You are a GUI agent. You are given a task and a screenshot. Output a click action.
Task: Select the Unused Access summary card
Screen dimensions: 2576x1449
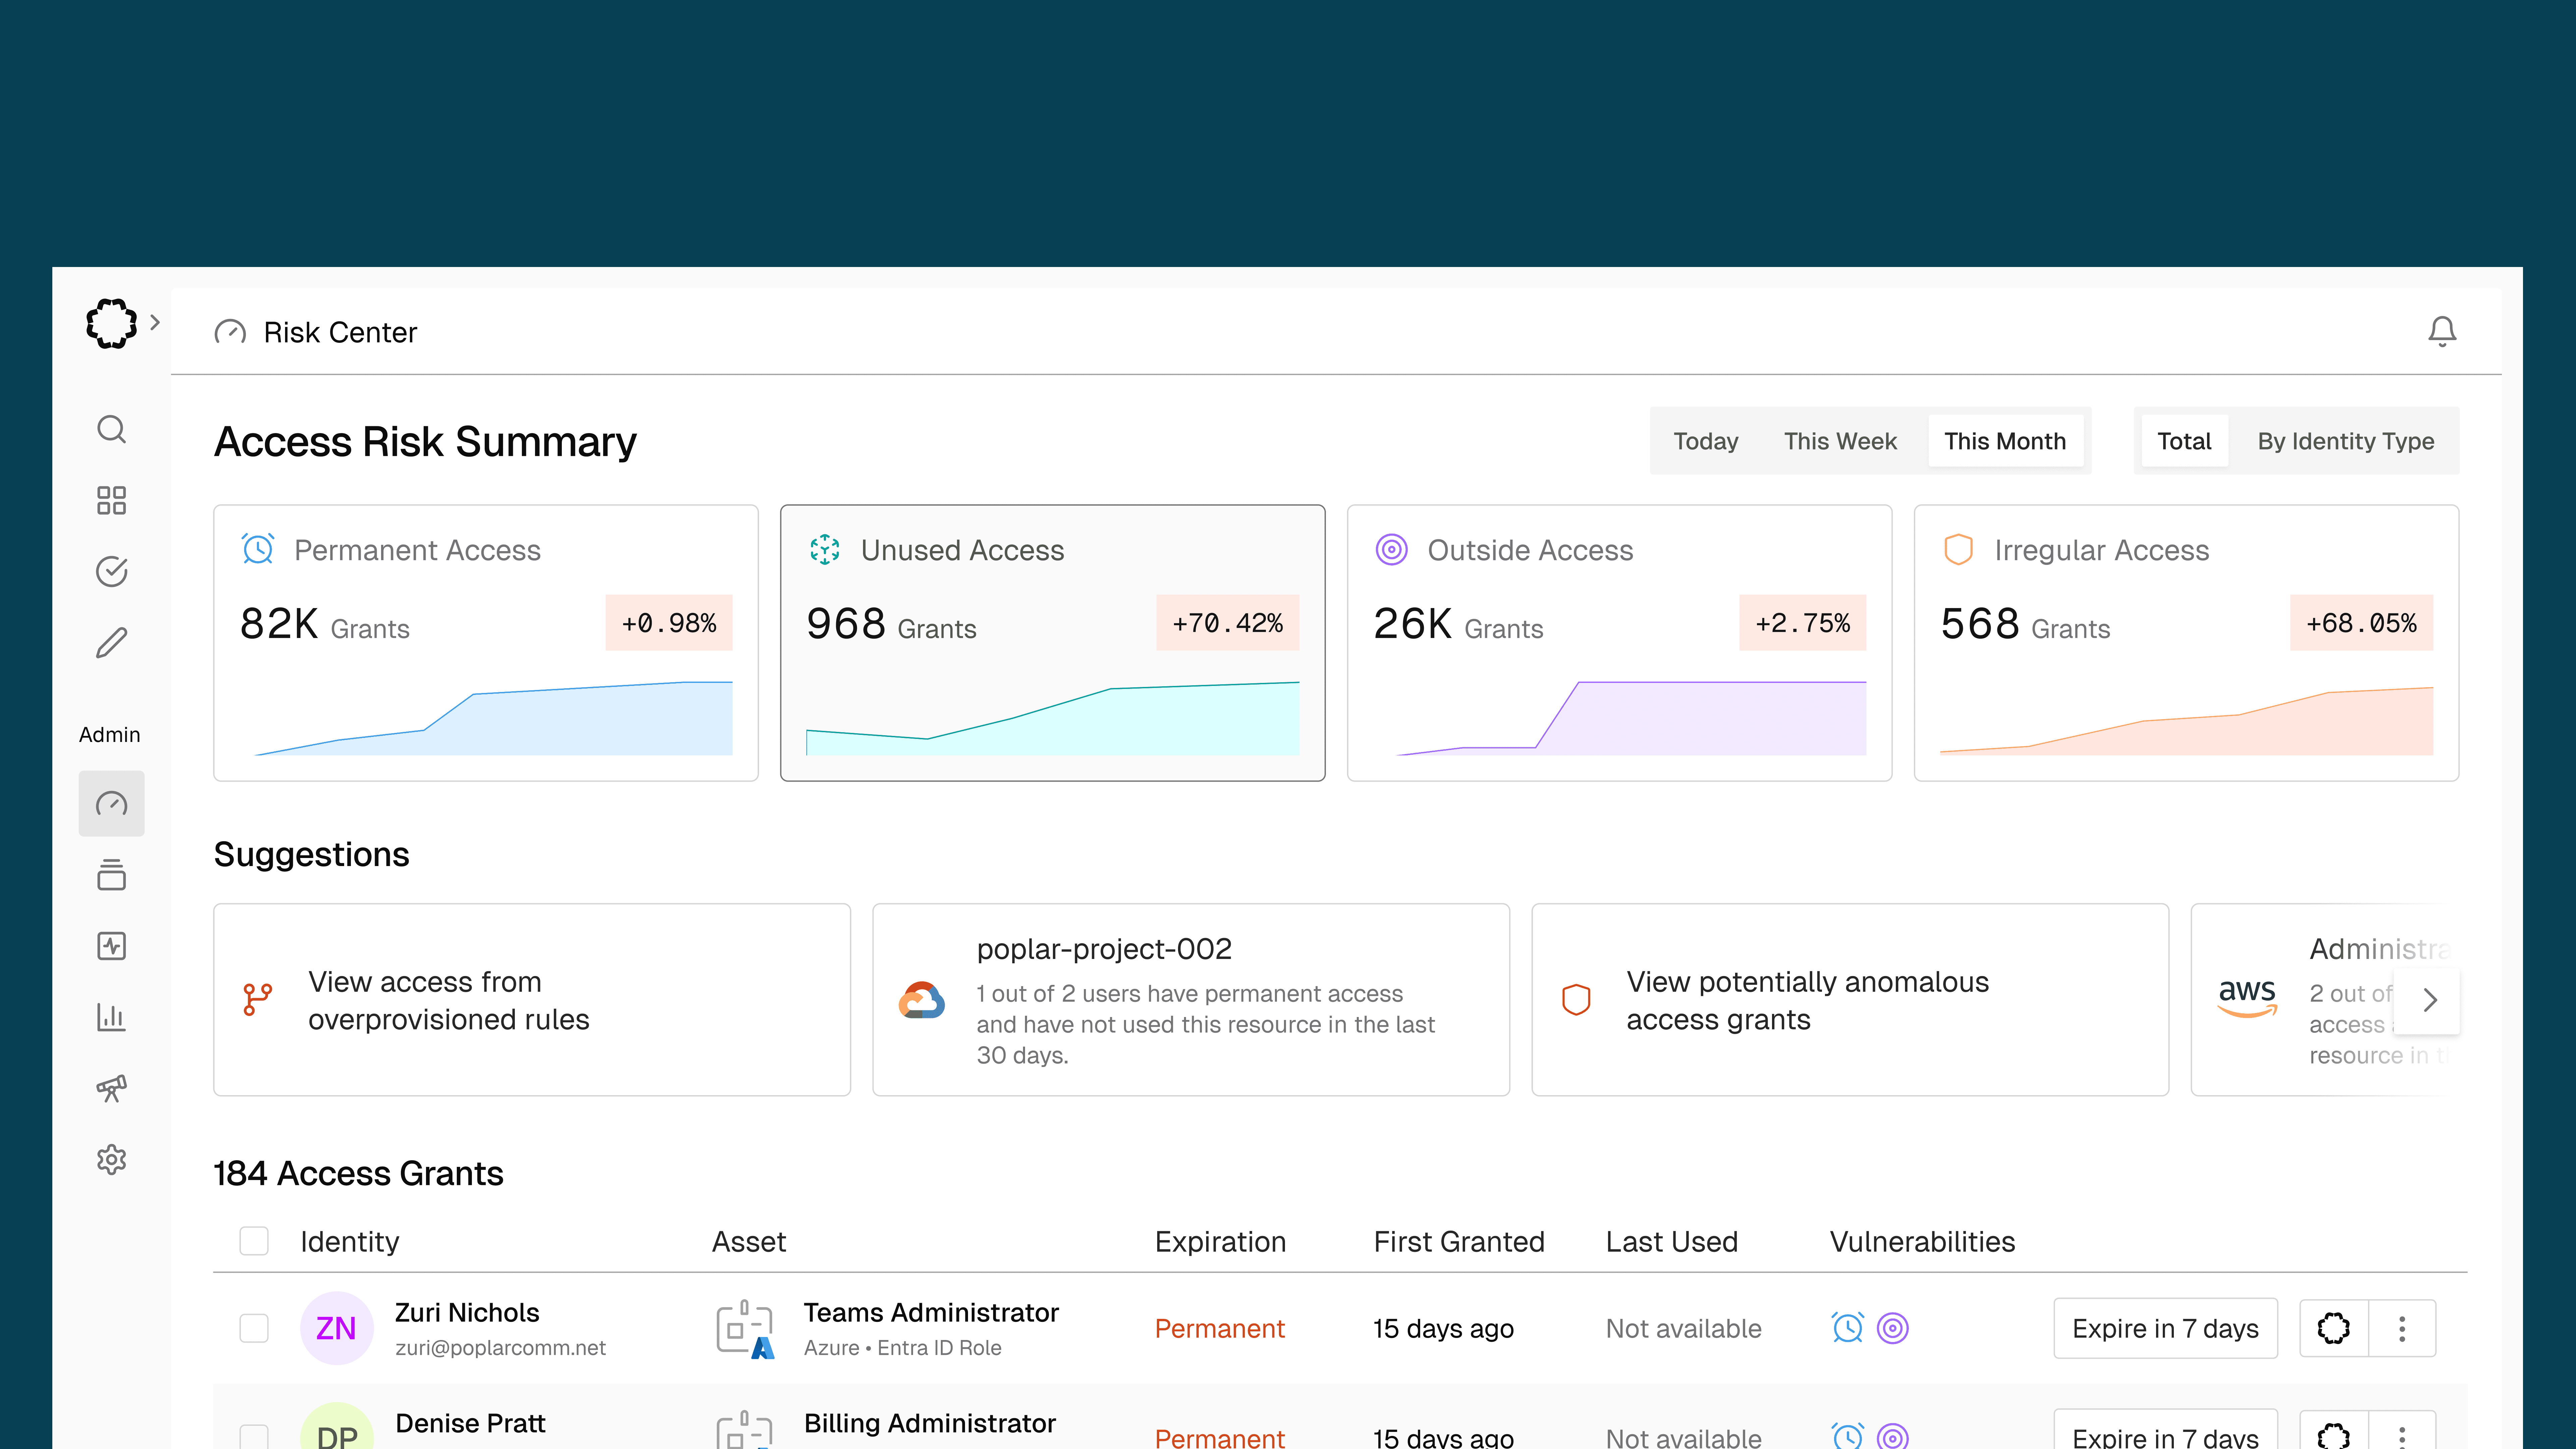[x=1053, y=643]
